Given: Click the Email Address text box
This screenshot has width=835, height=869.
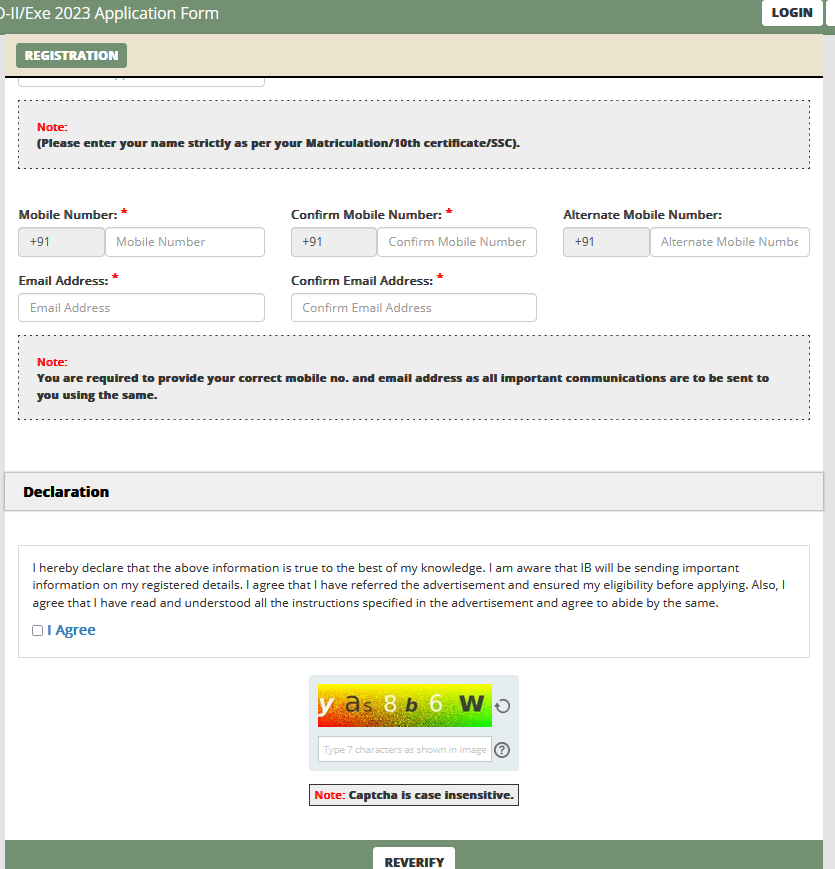Looking at the screenshot, I should [x=141, y=308].
